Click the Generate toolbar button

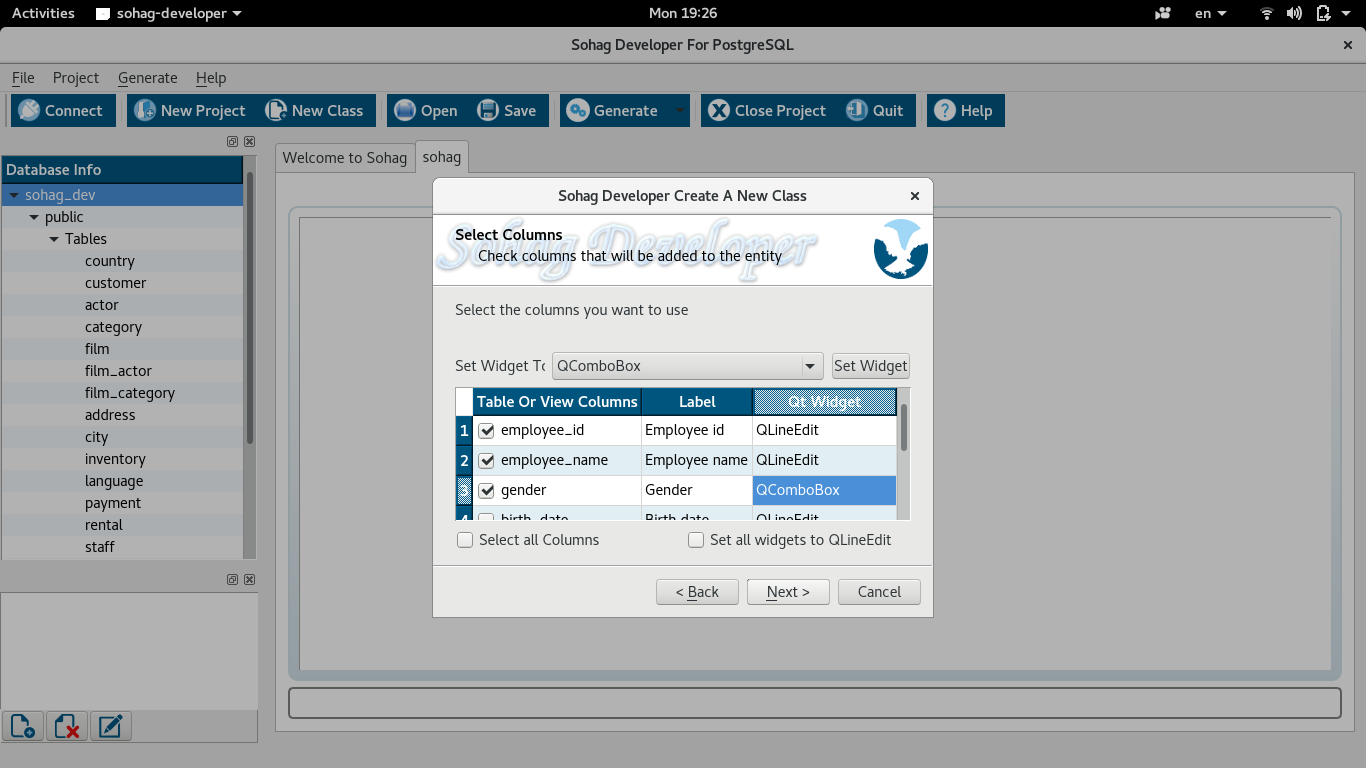(x=613, y=111)
